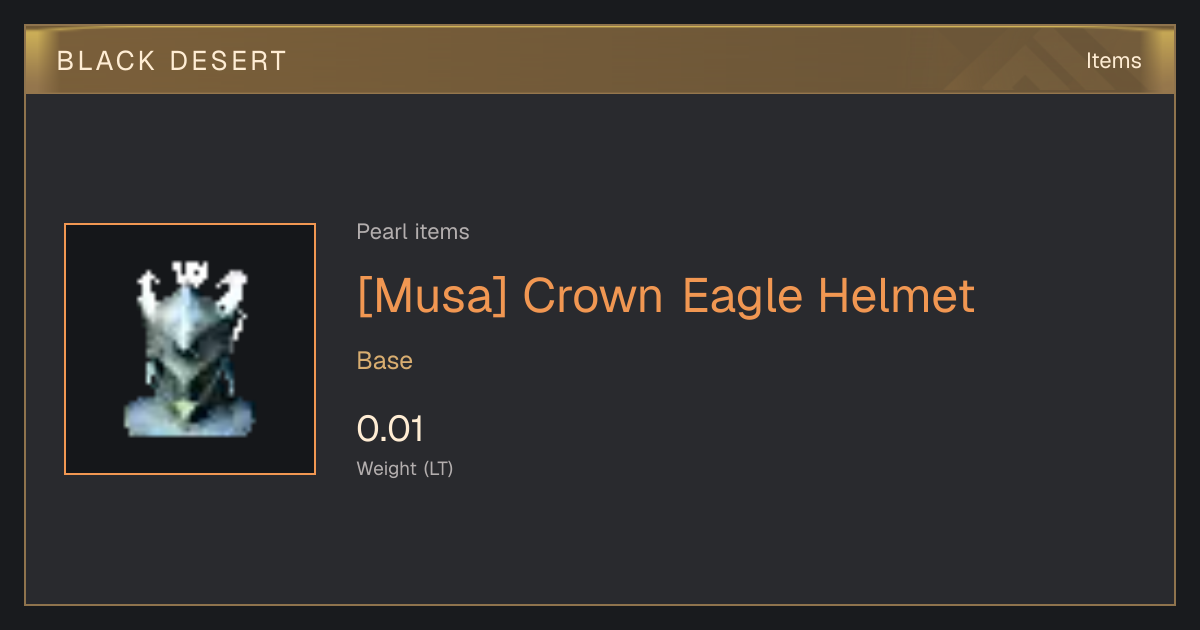The width and height of the screenshot is (1200, 630).
Task: Click the Crown Eagle Helmet item icon
Action: tap(190, 349)
